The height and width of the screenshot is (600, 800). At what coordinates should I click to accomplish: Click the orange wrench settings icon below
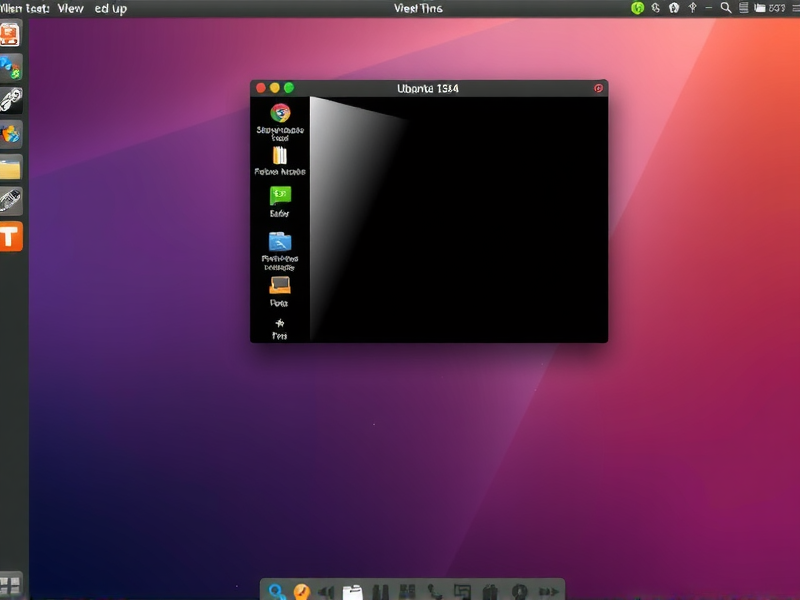coord(300,588)
